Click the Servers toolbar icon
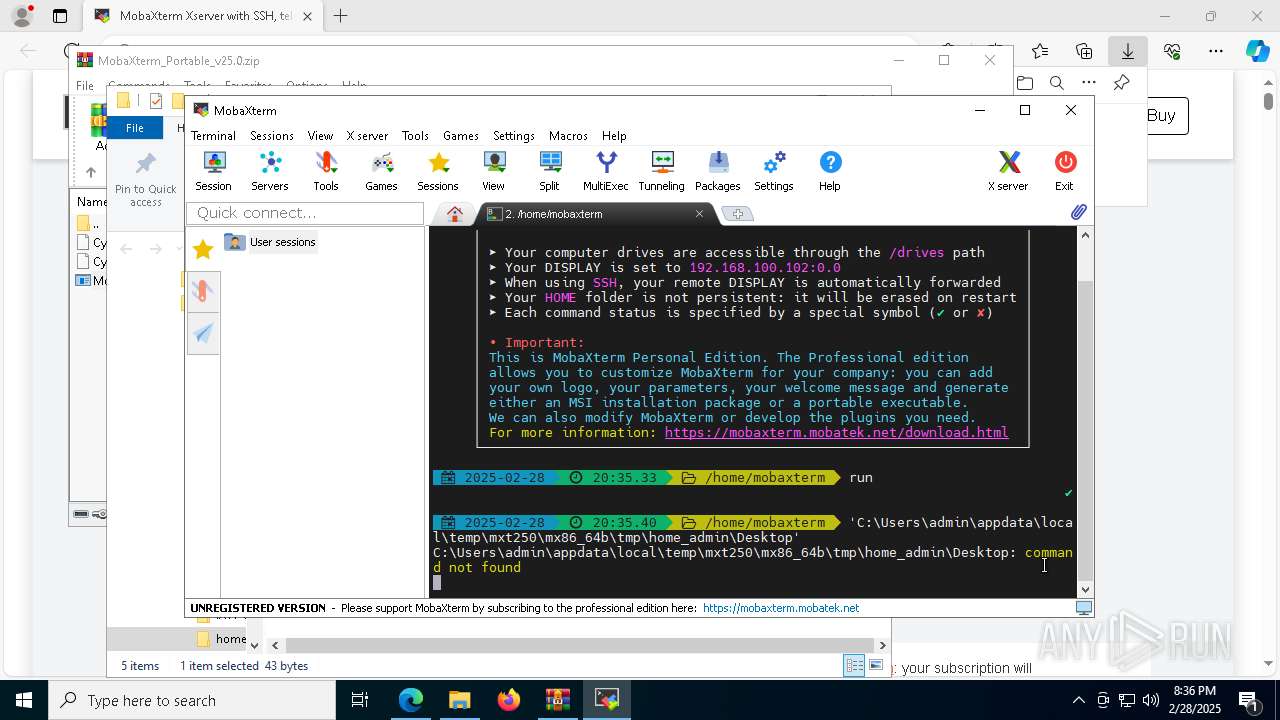The image size is (1280, 720). click(x=269, y=171)
